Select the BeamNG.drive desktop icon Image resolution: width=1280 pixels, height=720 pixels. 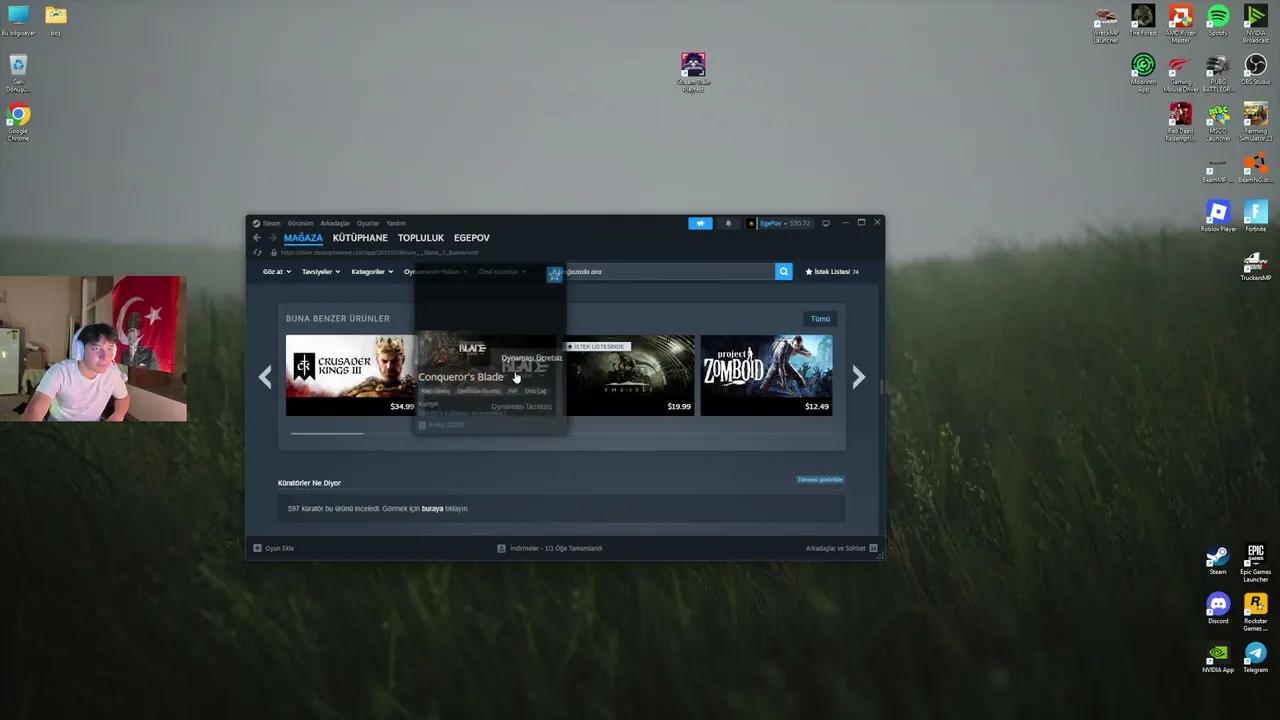[1255, 168]
